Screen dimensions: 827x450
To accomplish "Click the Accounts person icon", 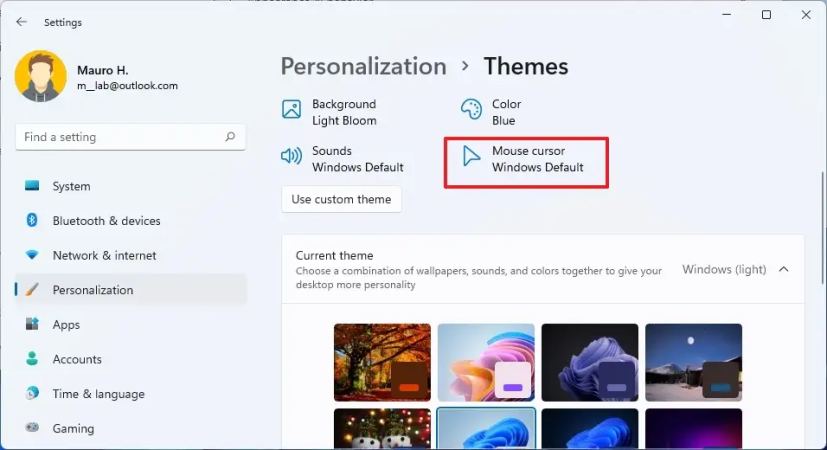I will point(32,359).
